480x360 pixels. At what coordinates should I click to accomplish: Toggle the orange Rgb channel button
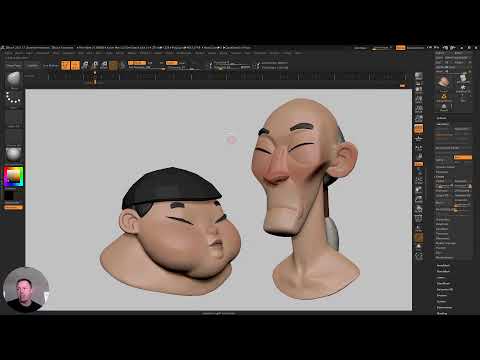point(137,63)
